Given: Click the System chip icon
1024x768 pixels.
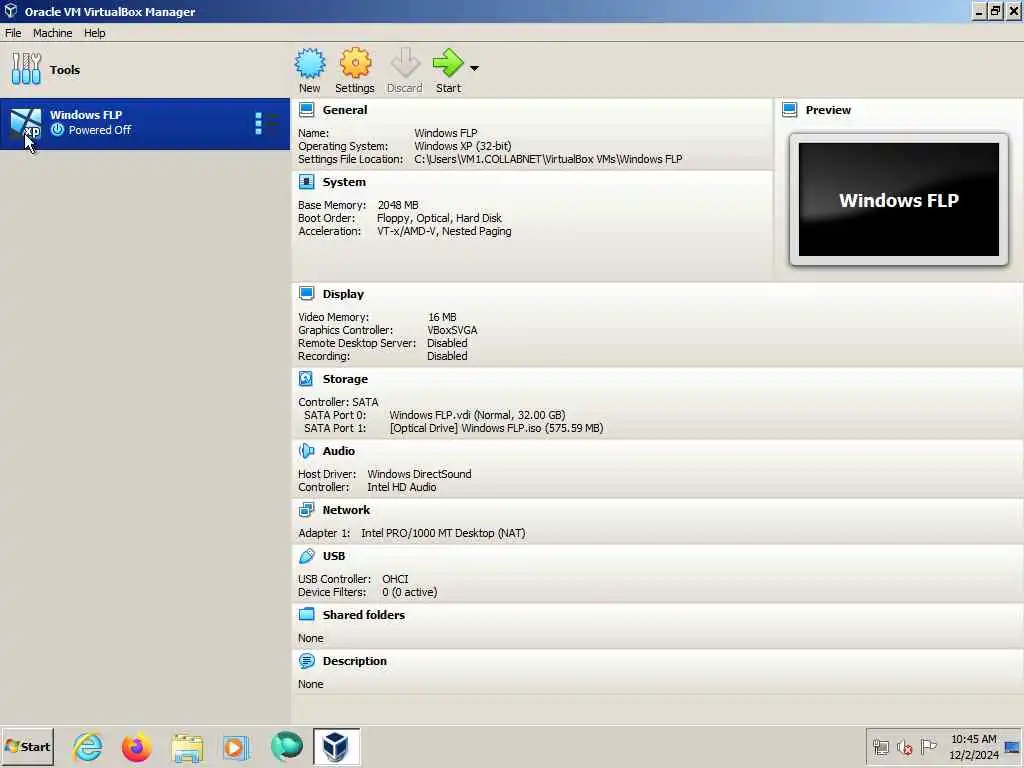Looking at the screenshot, I should tap(306, 182).
